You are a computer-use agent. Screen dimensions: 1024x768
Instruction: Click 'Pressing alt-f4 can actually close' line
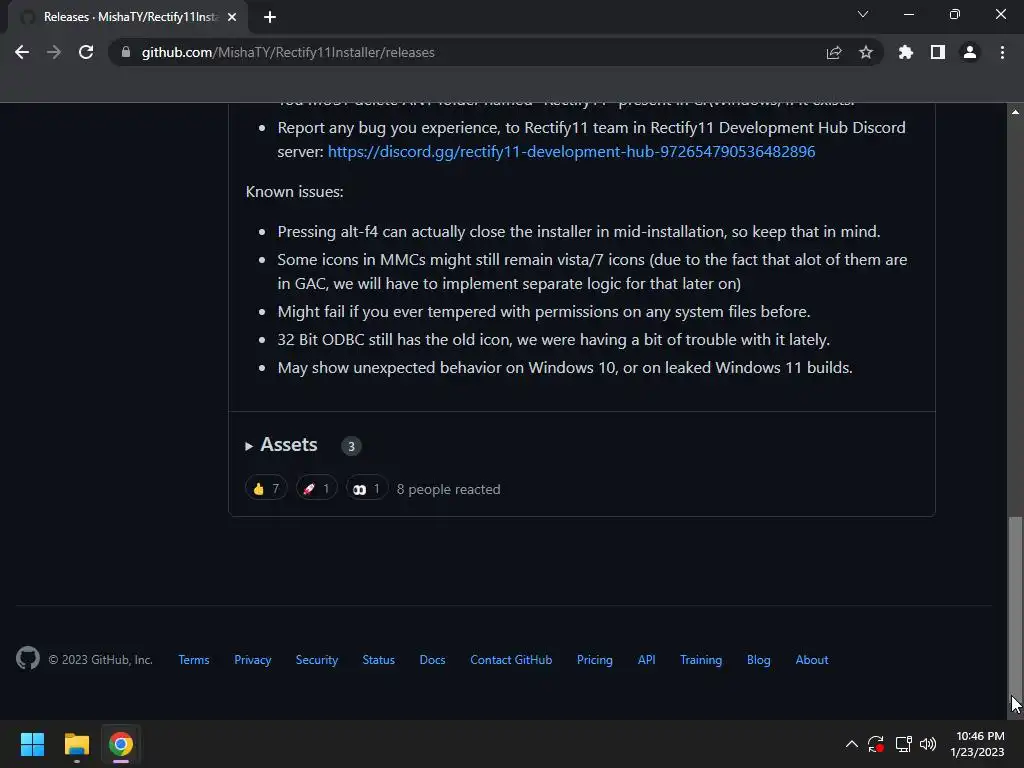579,232
